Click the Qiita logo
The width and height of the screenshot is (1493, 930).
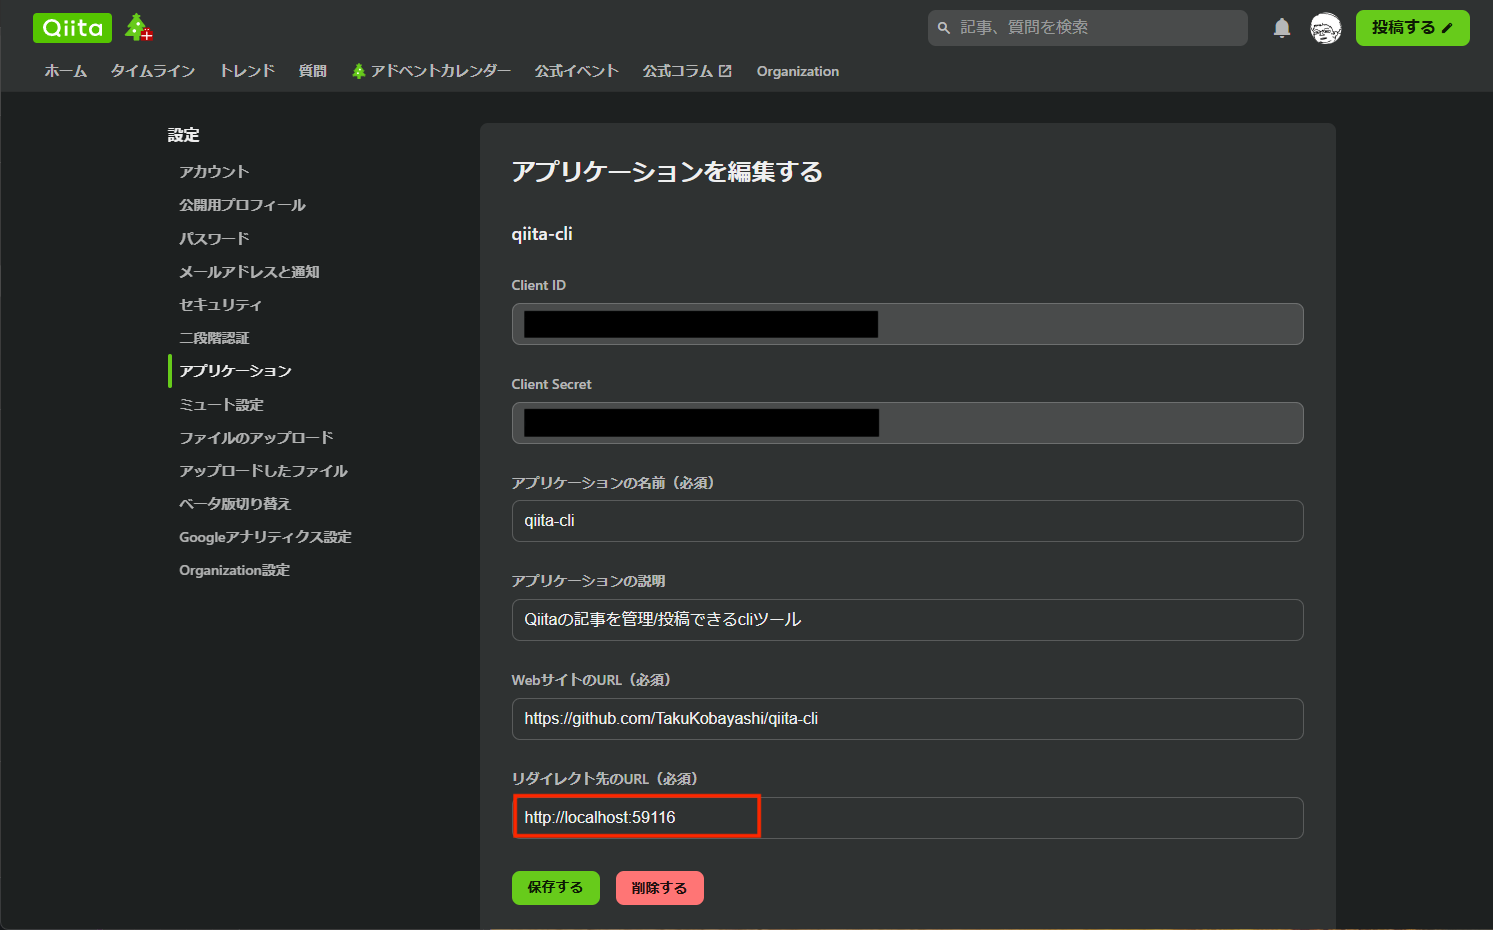(x=72, y=28)
